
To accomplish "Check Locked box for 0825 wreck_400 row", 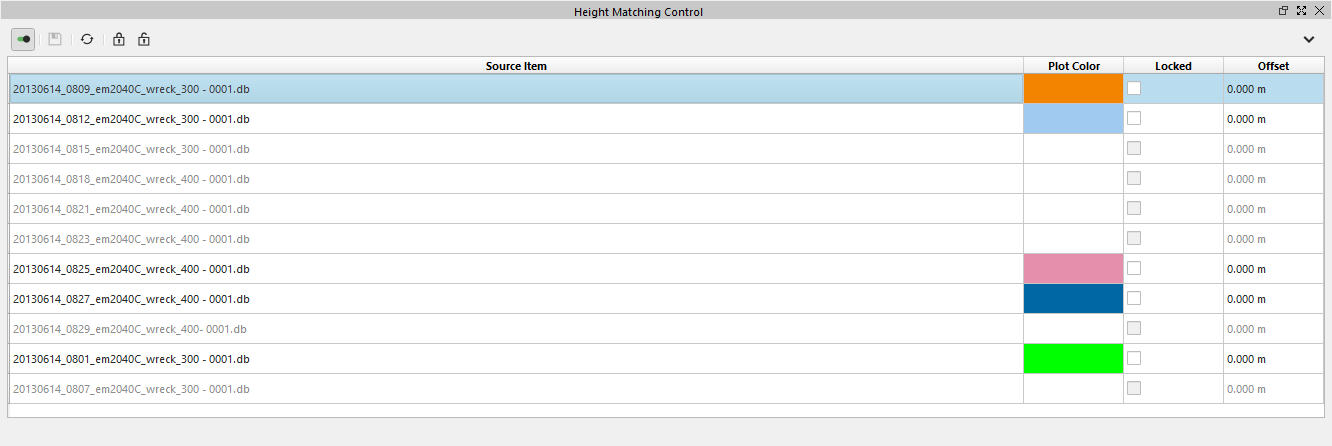I will pyautogui.click(x=1134, y=268).
